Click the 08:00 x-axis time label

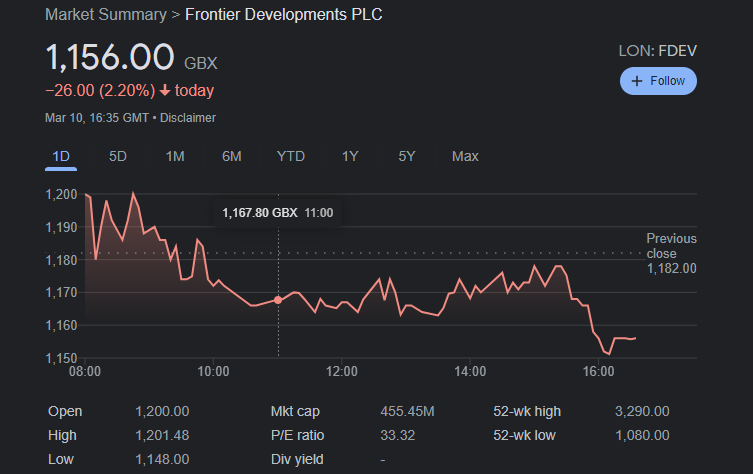click(x=85, y=371)
